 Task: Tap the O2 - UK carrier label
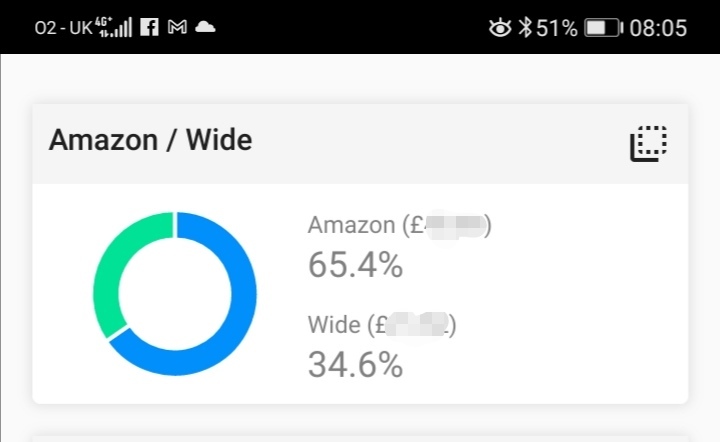point(62,28)
